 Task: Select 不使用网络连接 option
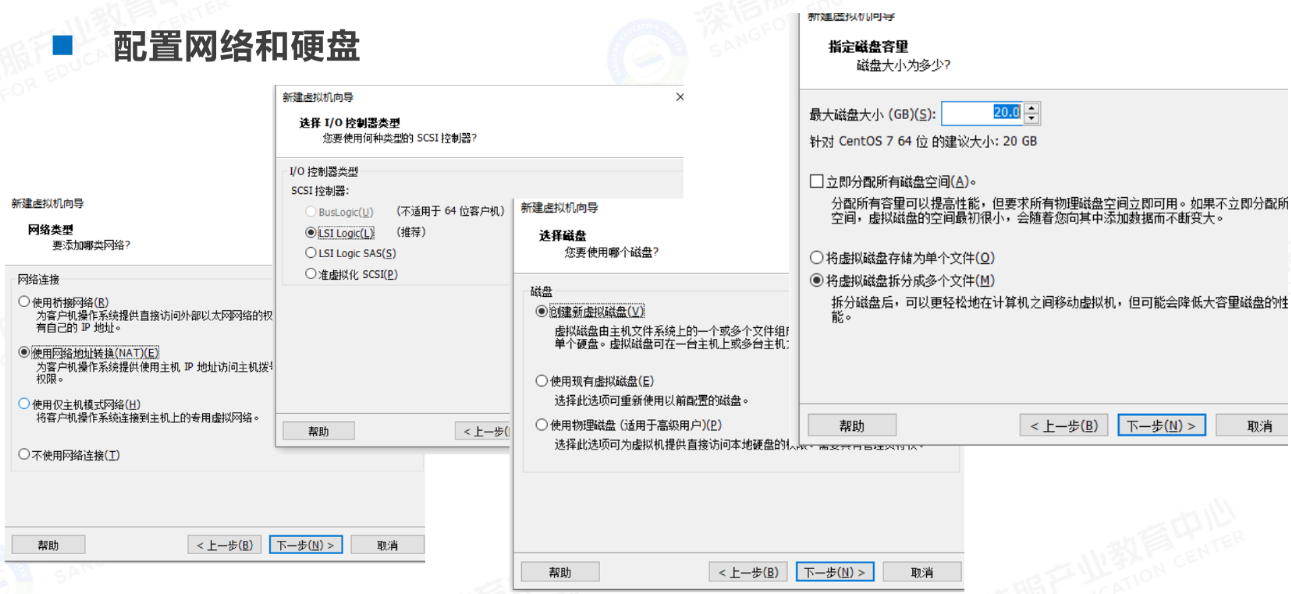24,455
